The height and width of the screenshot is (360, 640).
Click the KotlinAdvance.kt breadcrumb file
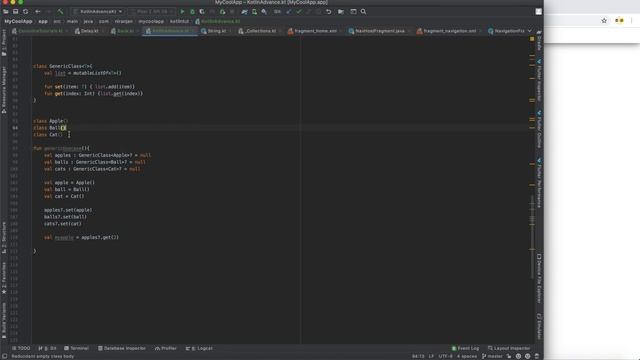click(218, 21)
